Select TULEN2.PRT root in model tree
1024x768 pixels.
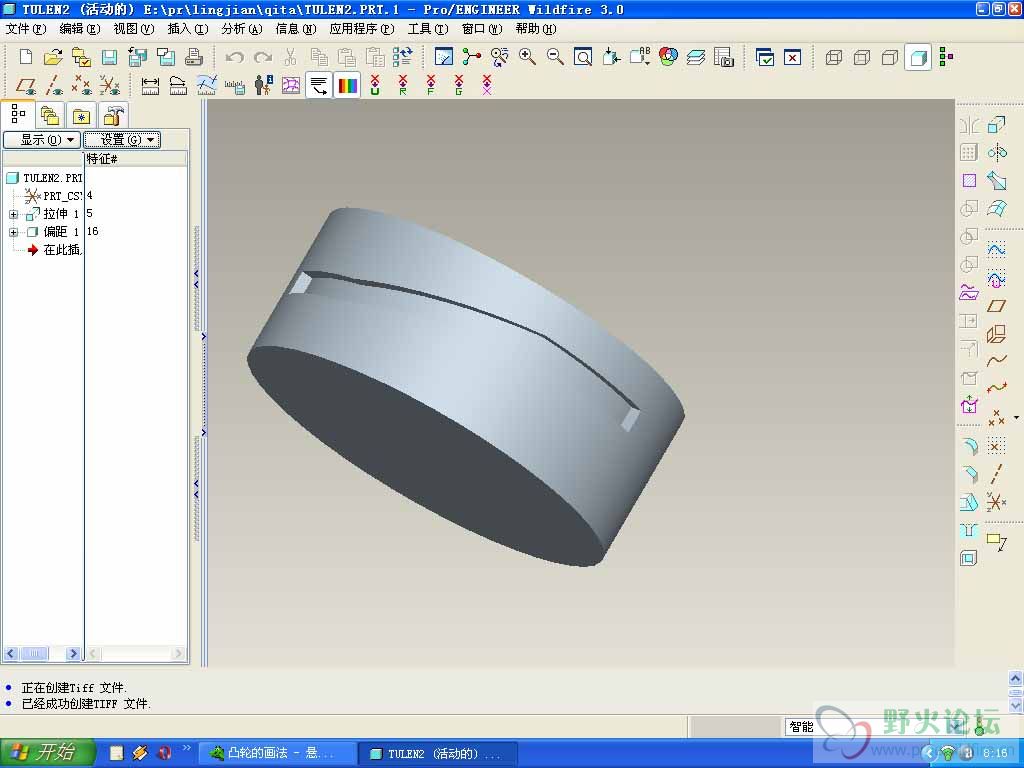click(44, 178)
